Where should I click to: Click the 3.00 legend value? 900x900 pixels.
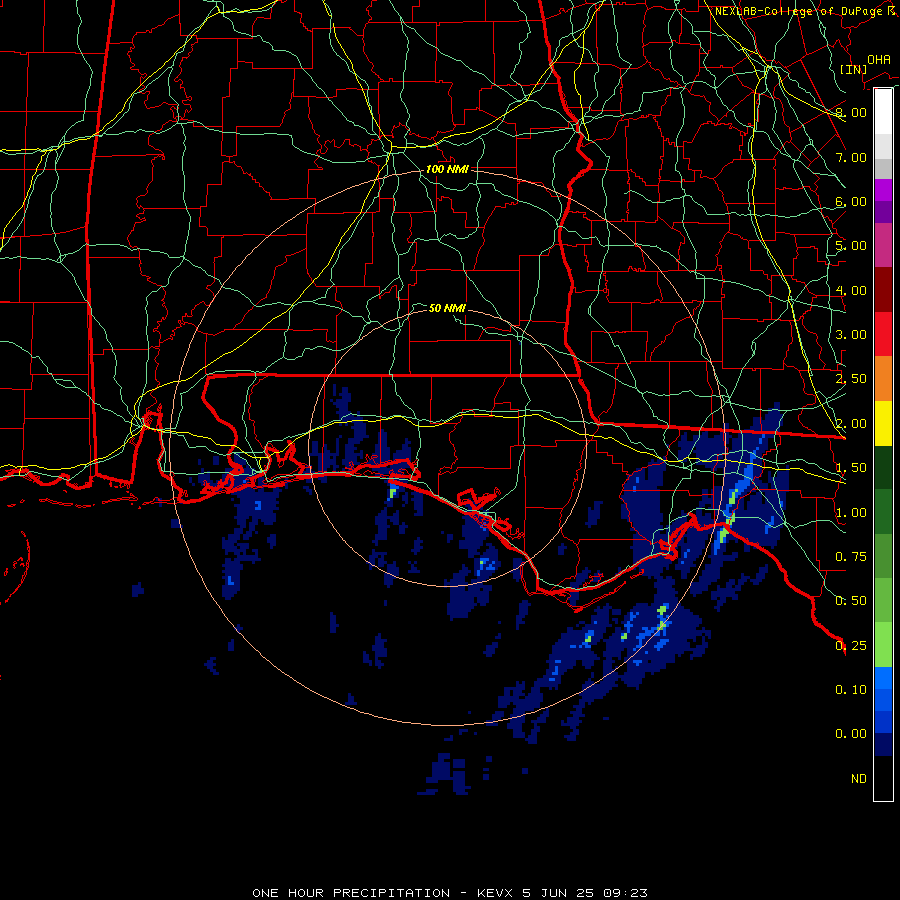pos(851,335)
